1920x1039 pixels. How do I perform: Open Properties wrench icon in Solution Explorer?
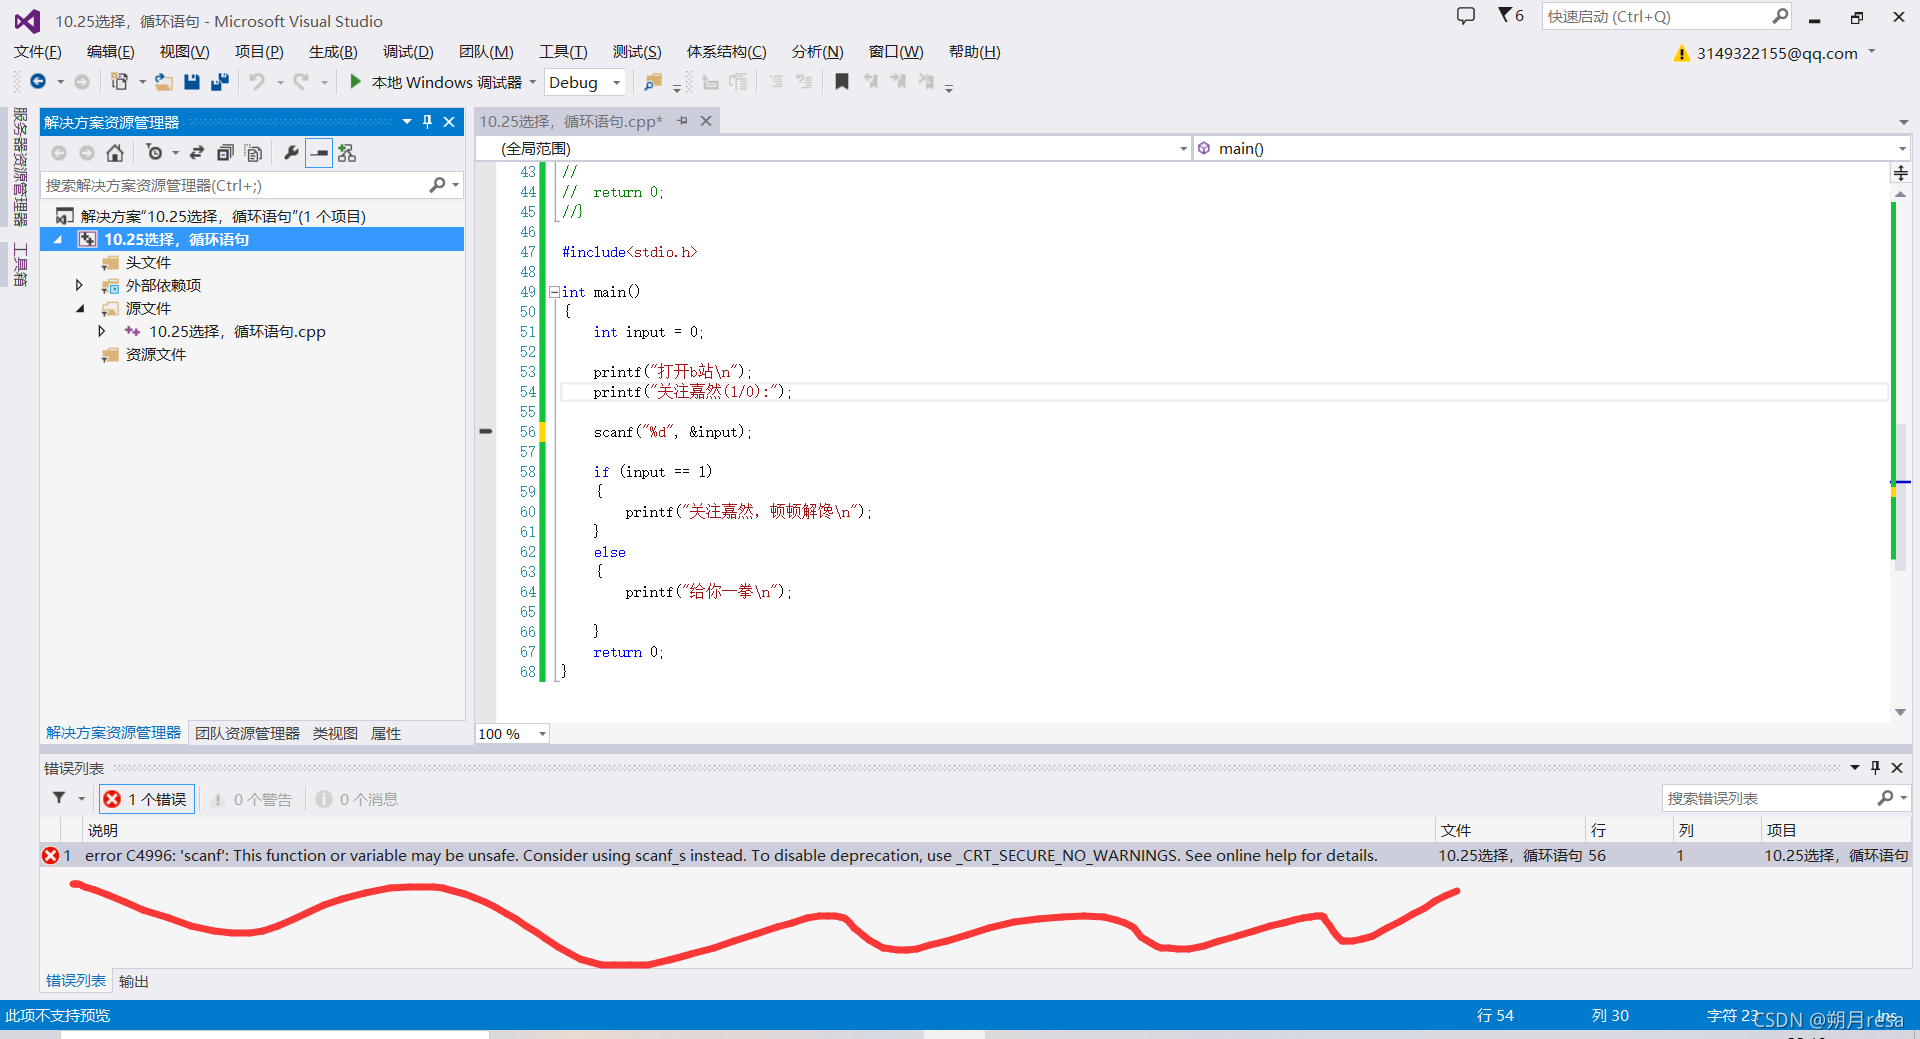point(291,153)
